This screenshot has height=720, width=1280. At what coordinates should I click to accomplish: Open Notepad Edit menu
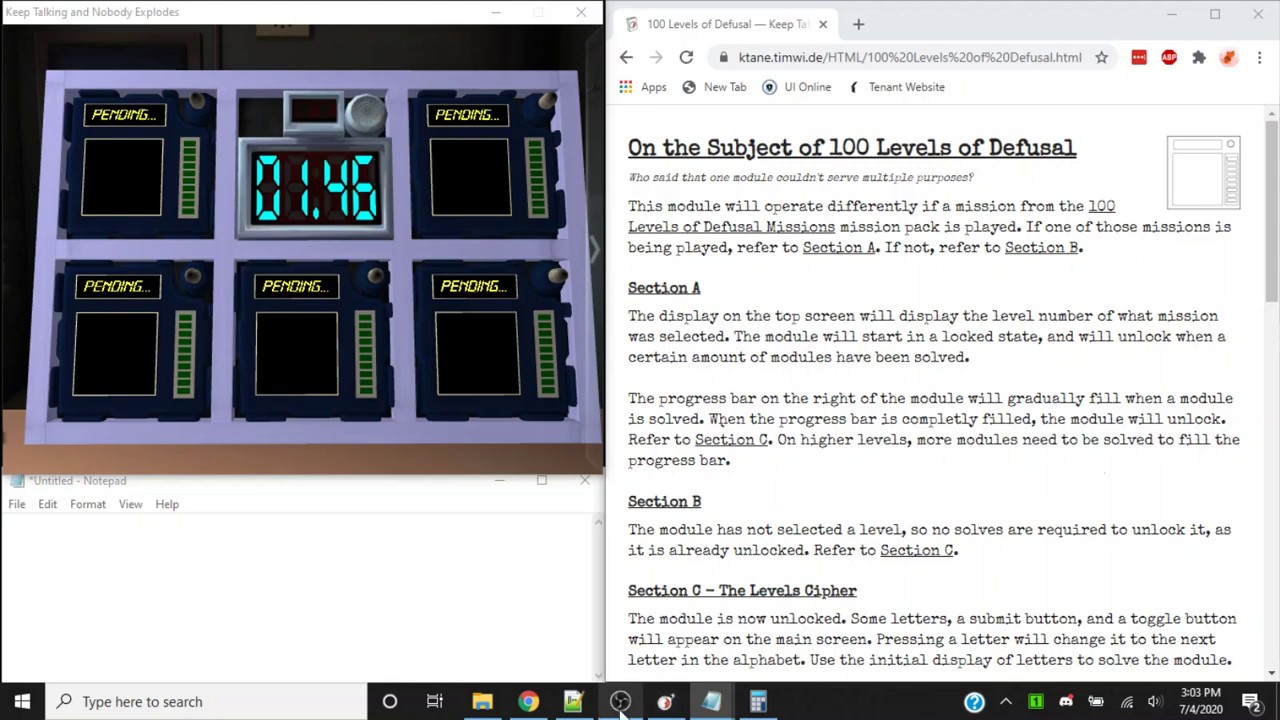tap(47, 504)
